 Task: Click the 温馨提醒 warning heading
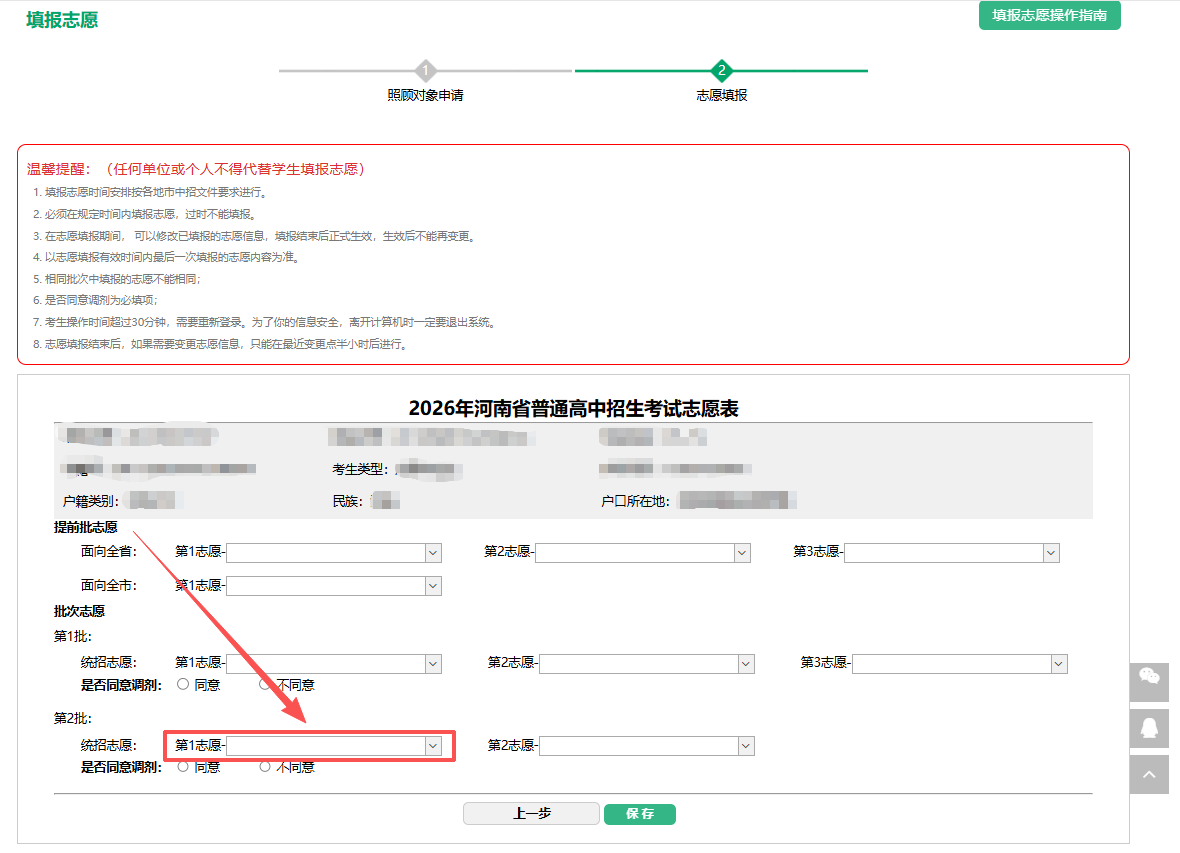coord(196,169)
